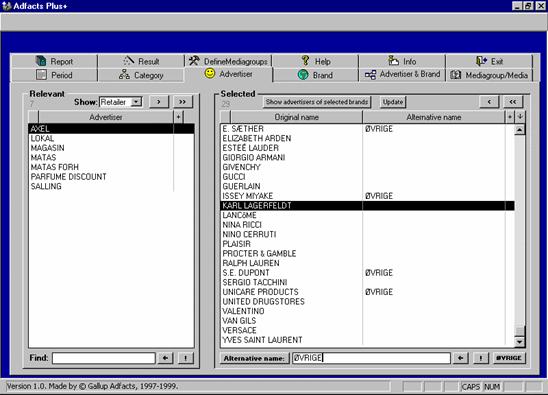Screen dimensions: 548x395
Task: Switch to the Period tab
Action: tap(55, 75)
